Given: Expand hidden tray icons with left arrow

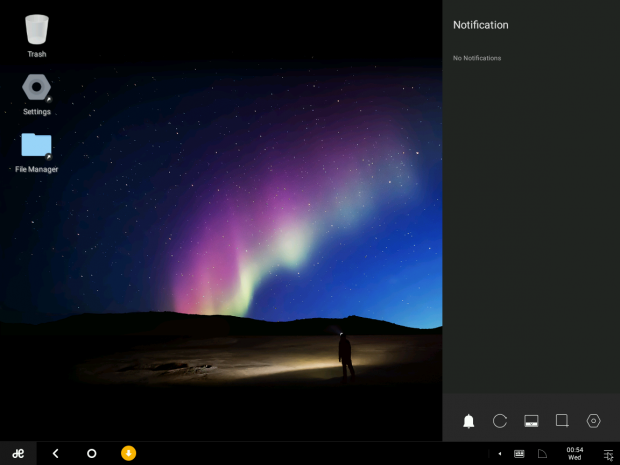Looking at the screenshot, I should (500, 454).
